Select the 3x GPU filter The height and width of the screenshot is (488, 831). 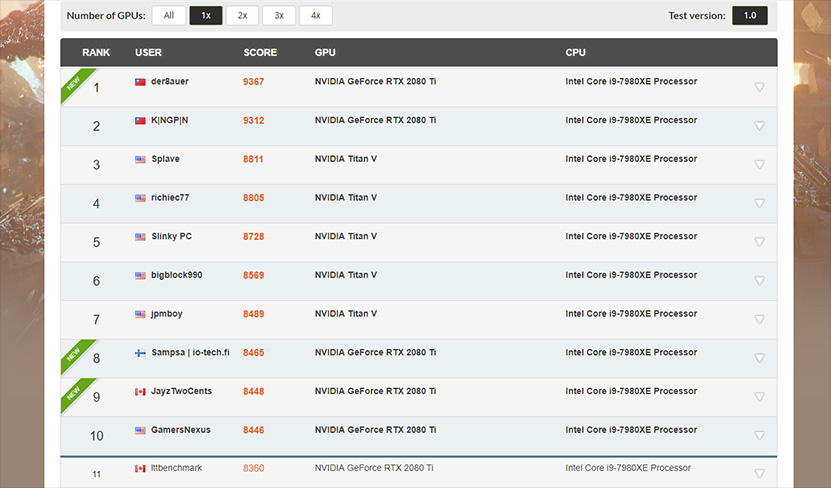click(x=279, y=15)
